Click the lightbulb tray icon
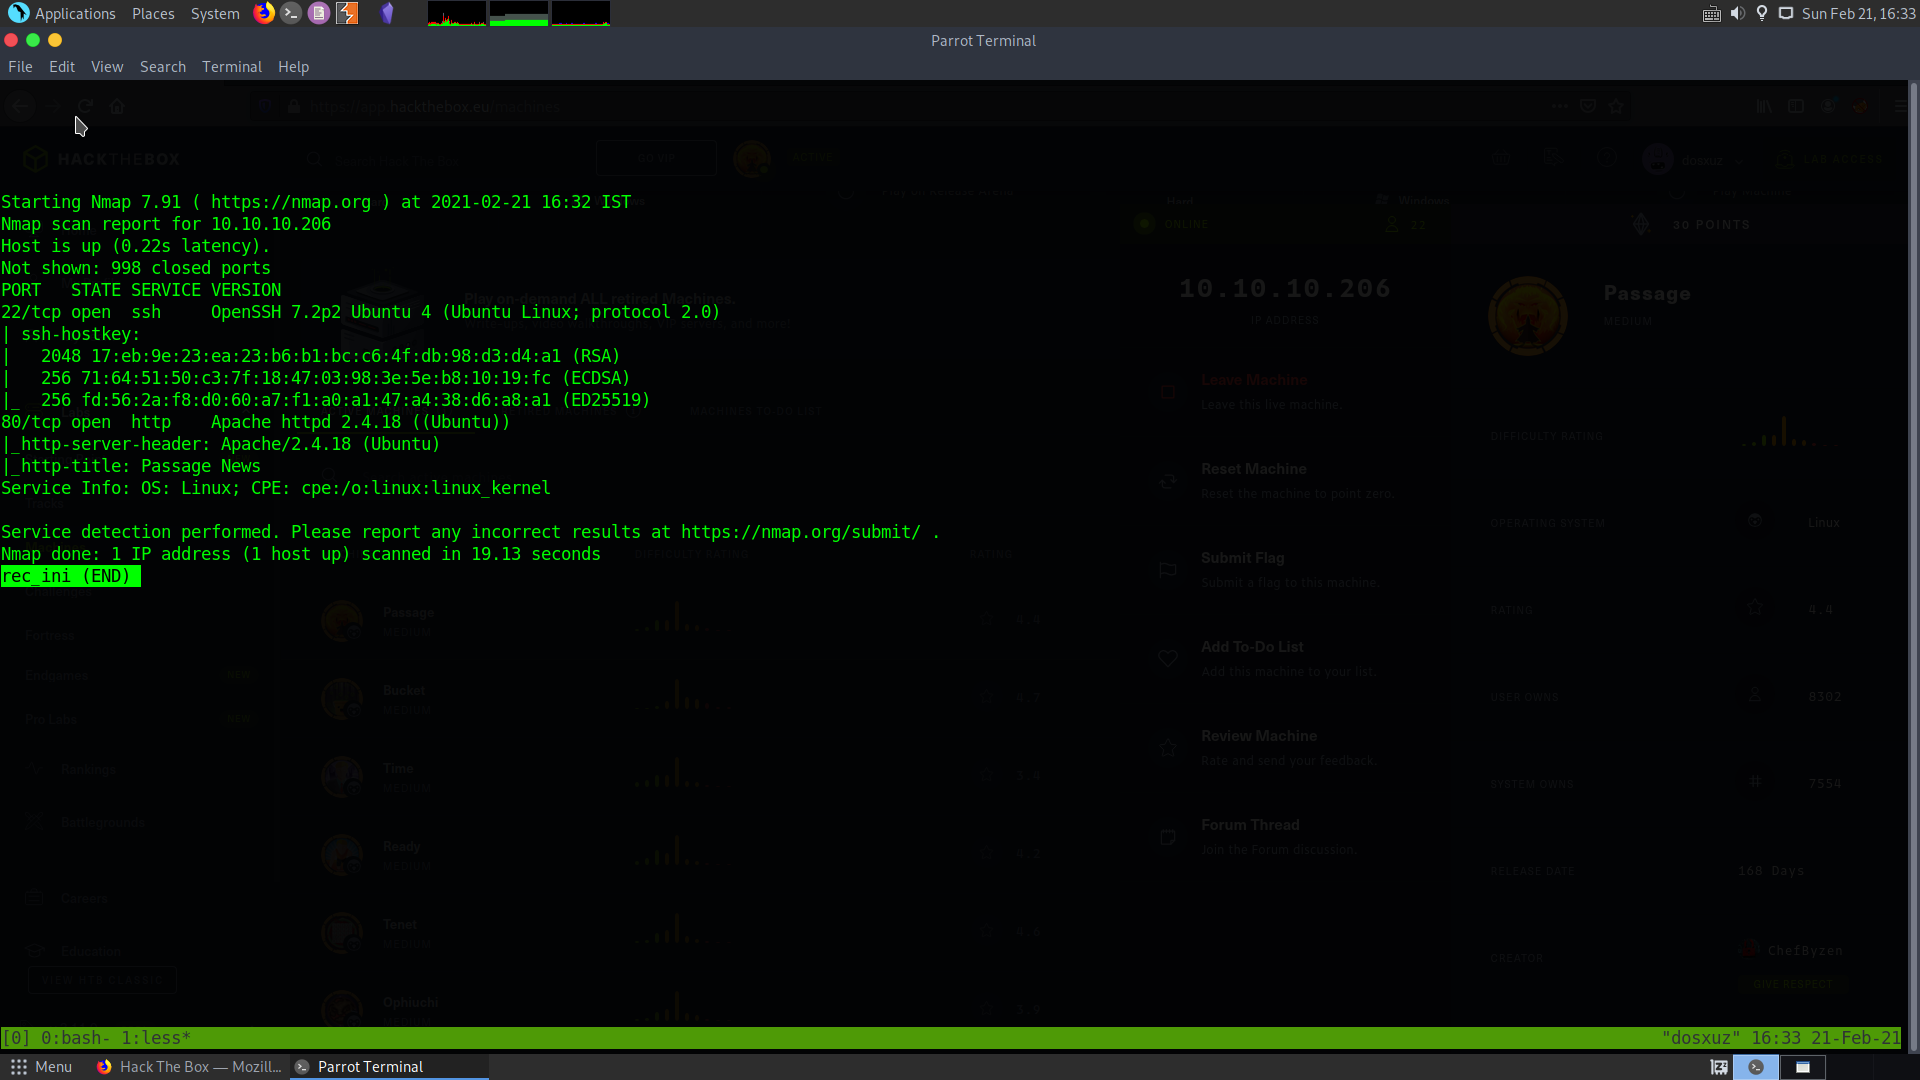The width and height of the screenshot is (1920, 1080). [1762, 14]
